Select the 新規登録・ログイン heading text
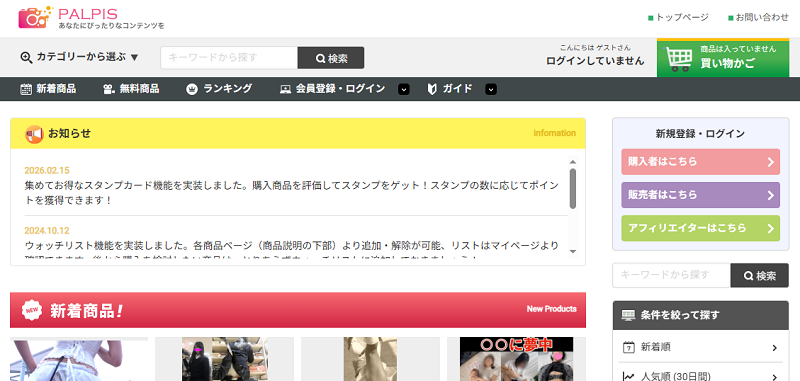The width and height of the screenshot is (800, 381). (x=700, y=134)
